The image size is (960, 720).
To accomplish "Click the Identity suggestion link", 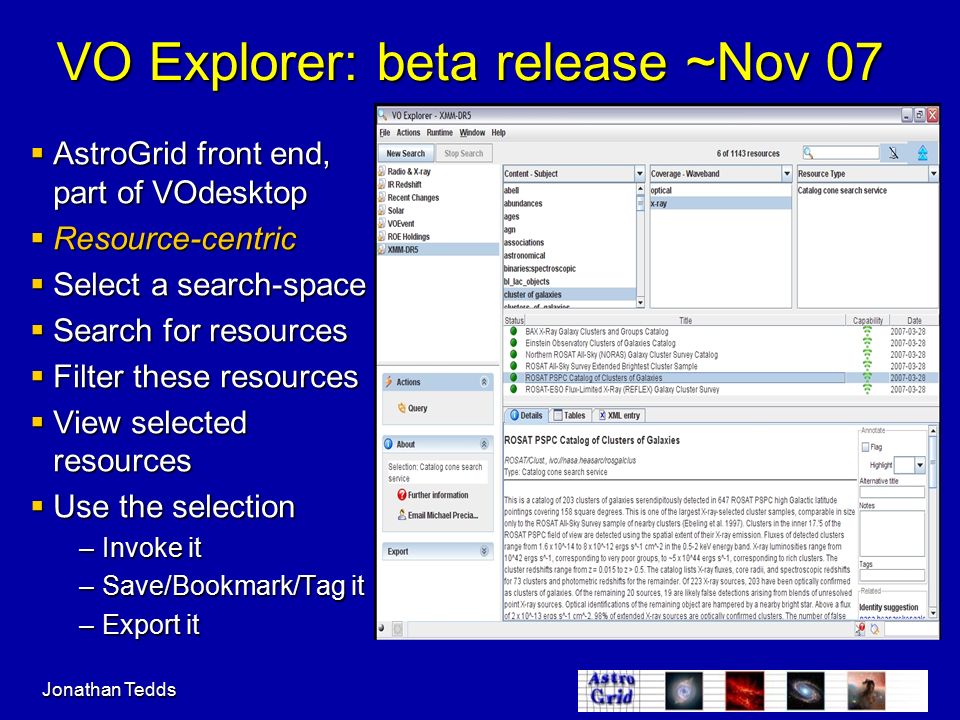I will tap(888, 607).
